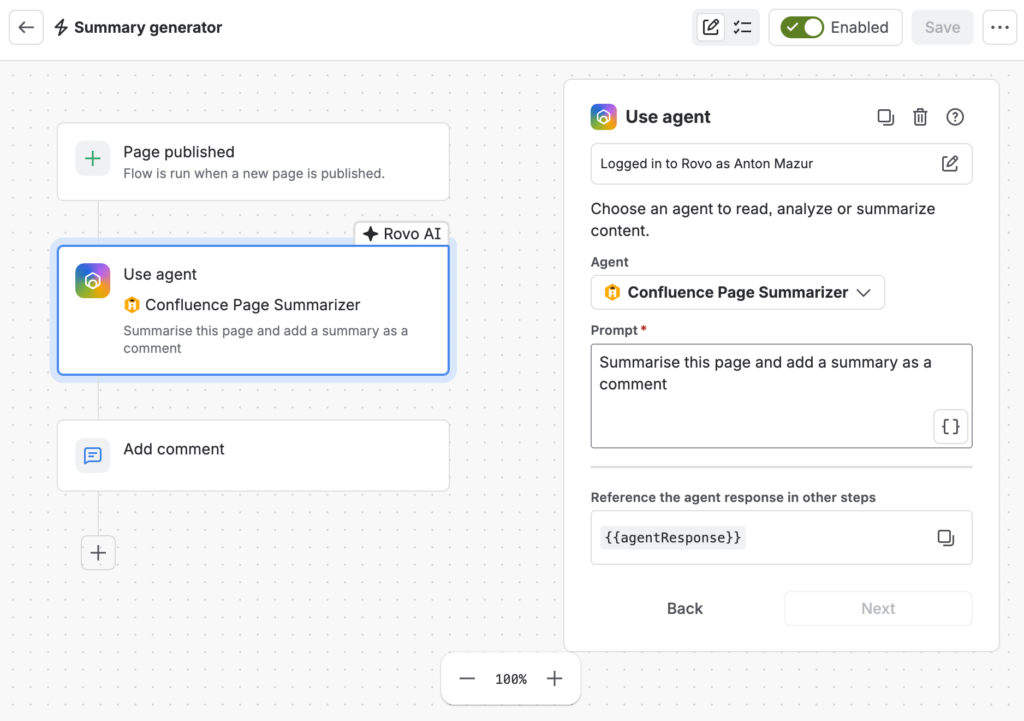Click the Agent field label
This screenshot has width=1024, height=721.
pyautogui.click(x=609, y=262)
